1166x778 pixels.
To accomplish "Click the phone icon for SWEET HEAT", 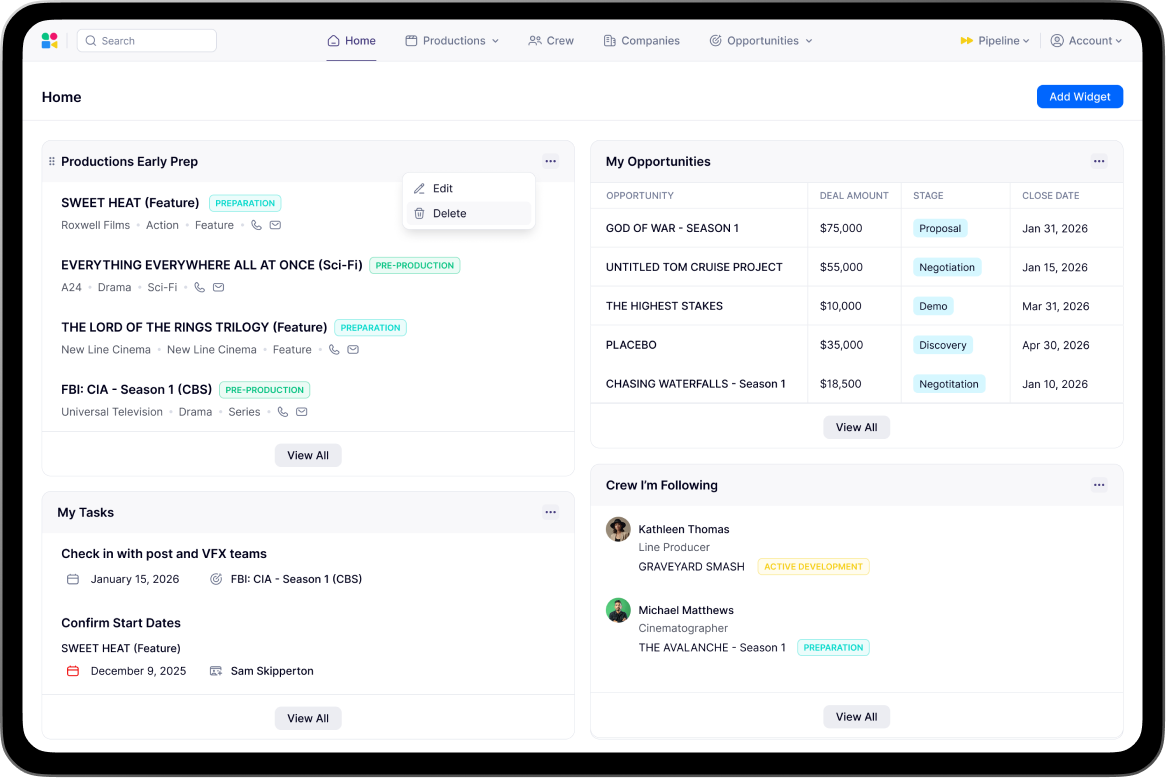I will [x=257, y=226].
